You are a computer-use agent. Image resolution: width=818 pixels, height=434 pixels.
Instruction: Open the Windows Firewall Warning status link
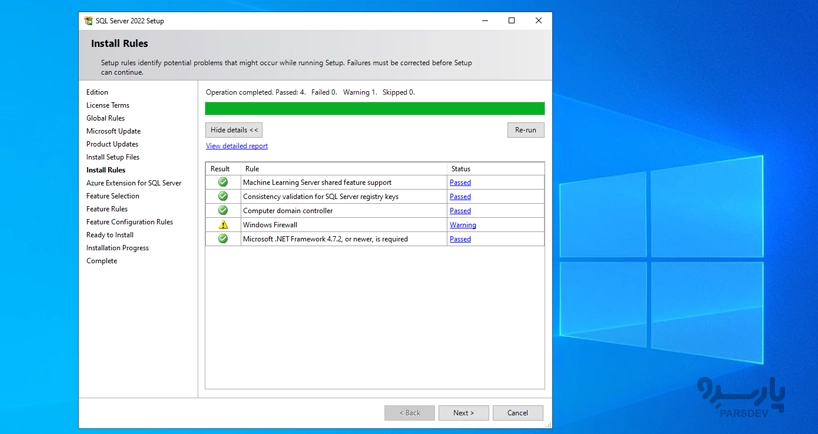pos(462,225)
